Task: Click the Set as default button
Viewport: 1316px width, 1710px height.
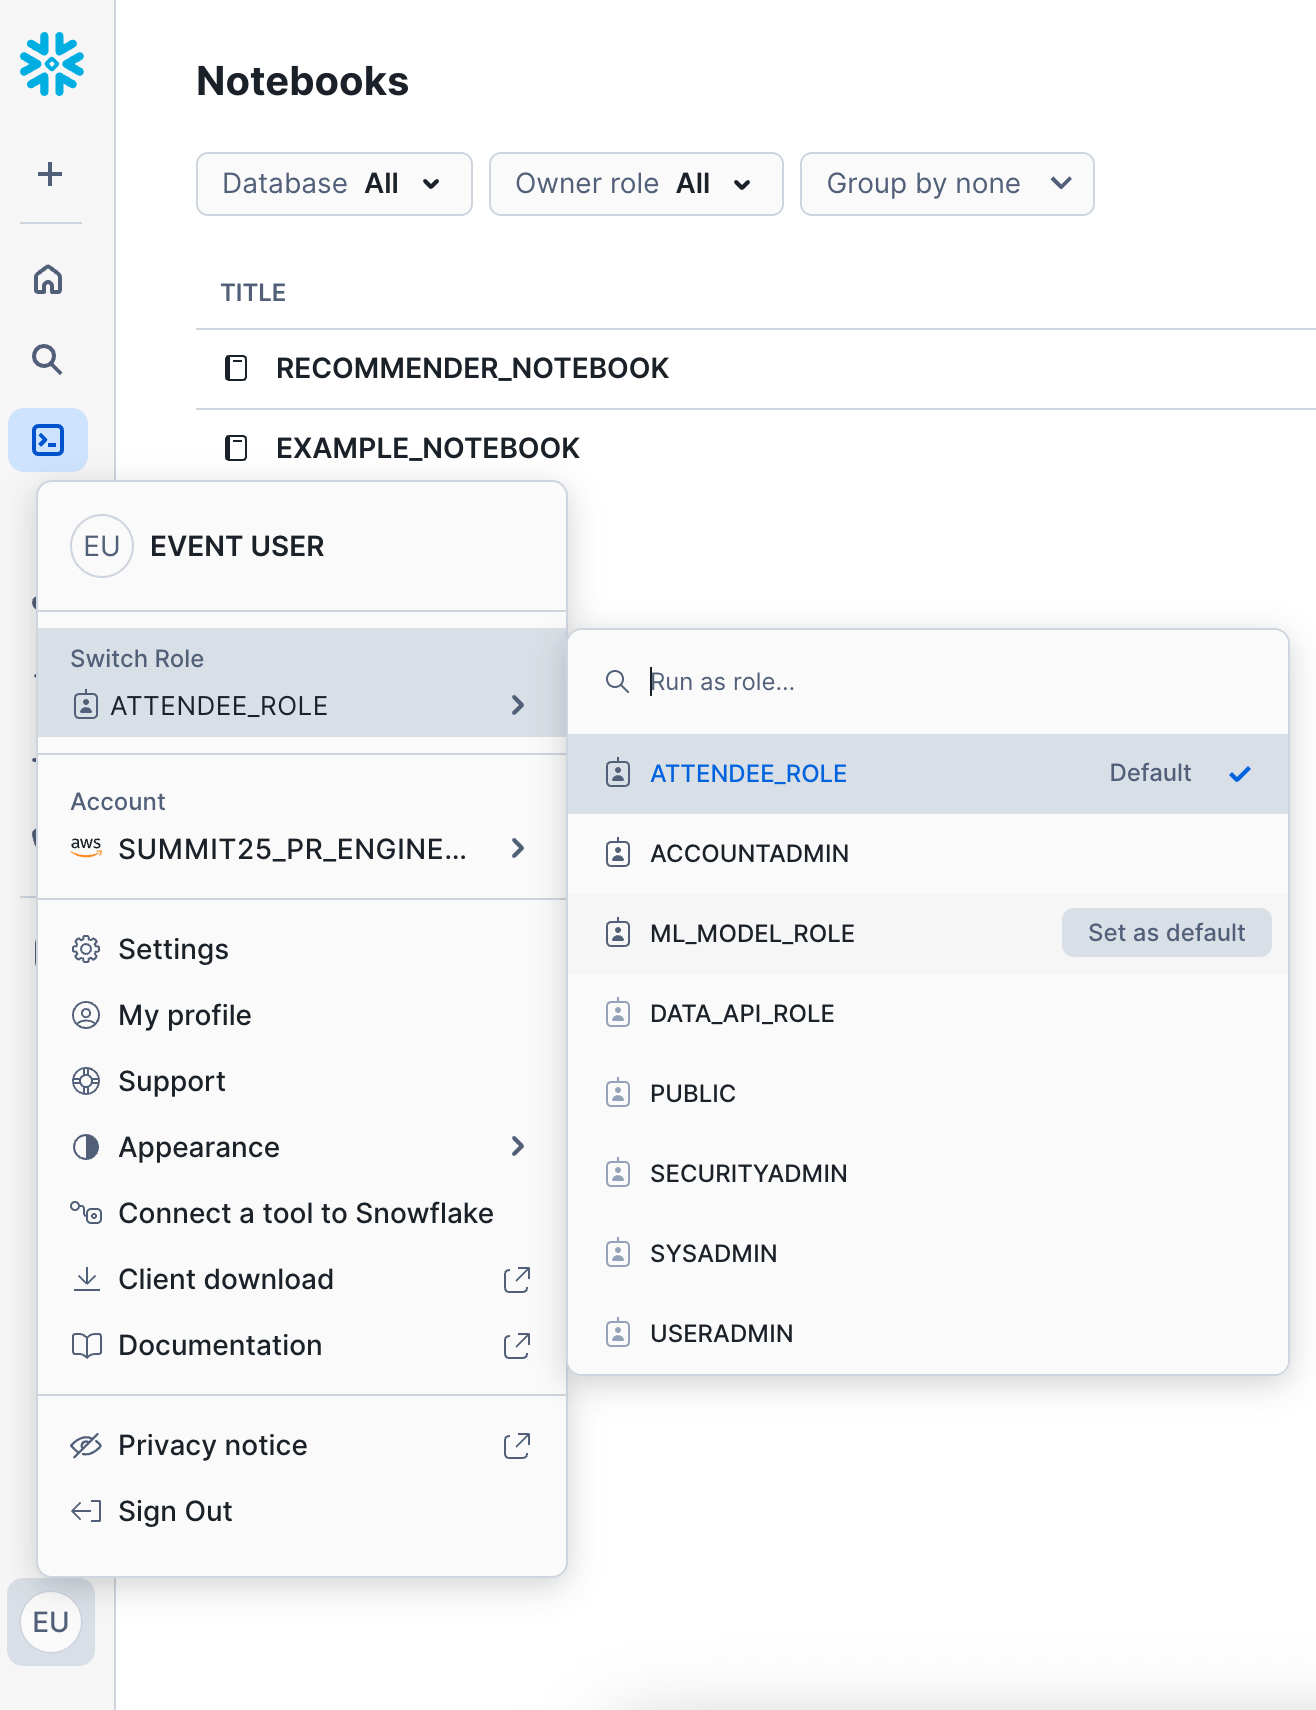Action: pos(1166,932)
